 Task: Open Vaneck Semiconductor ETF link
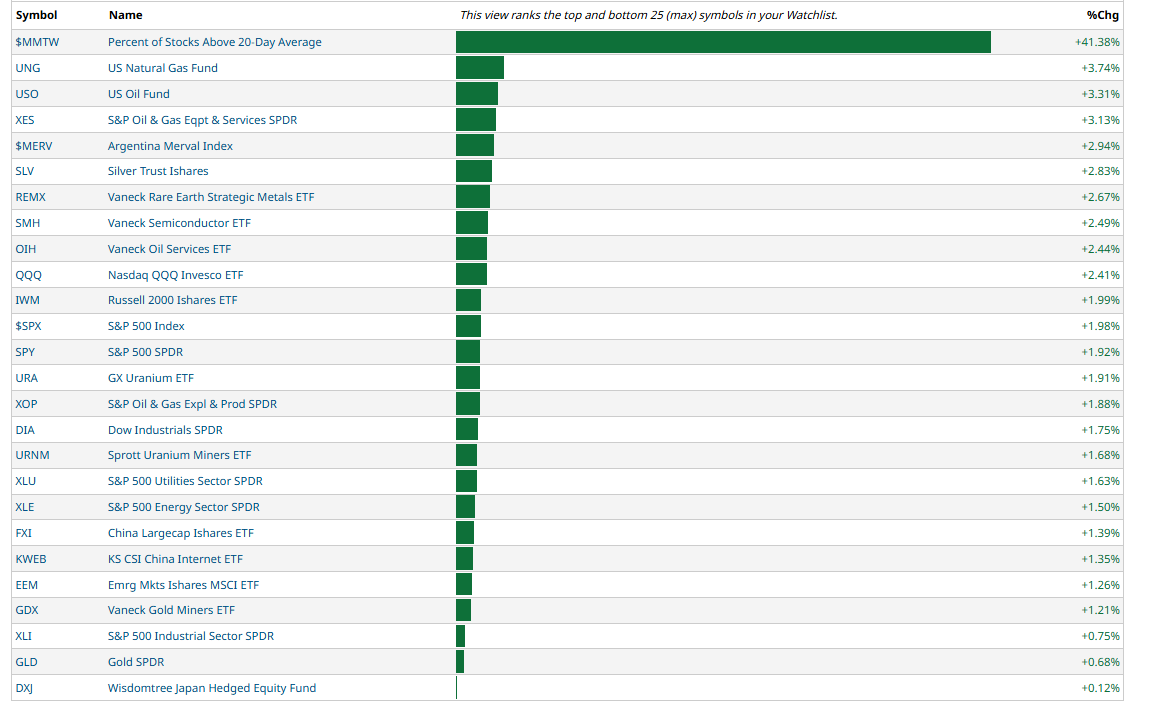pos(179,223)
